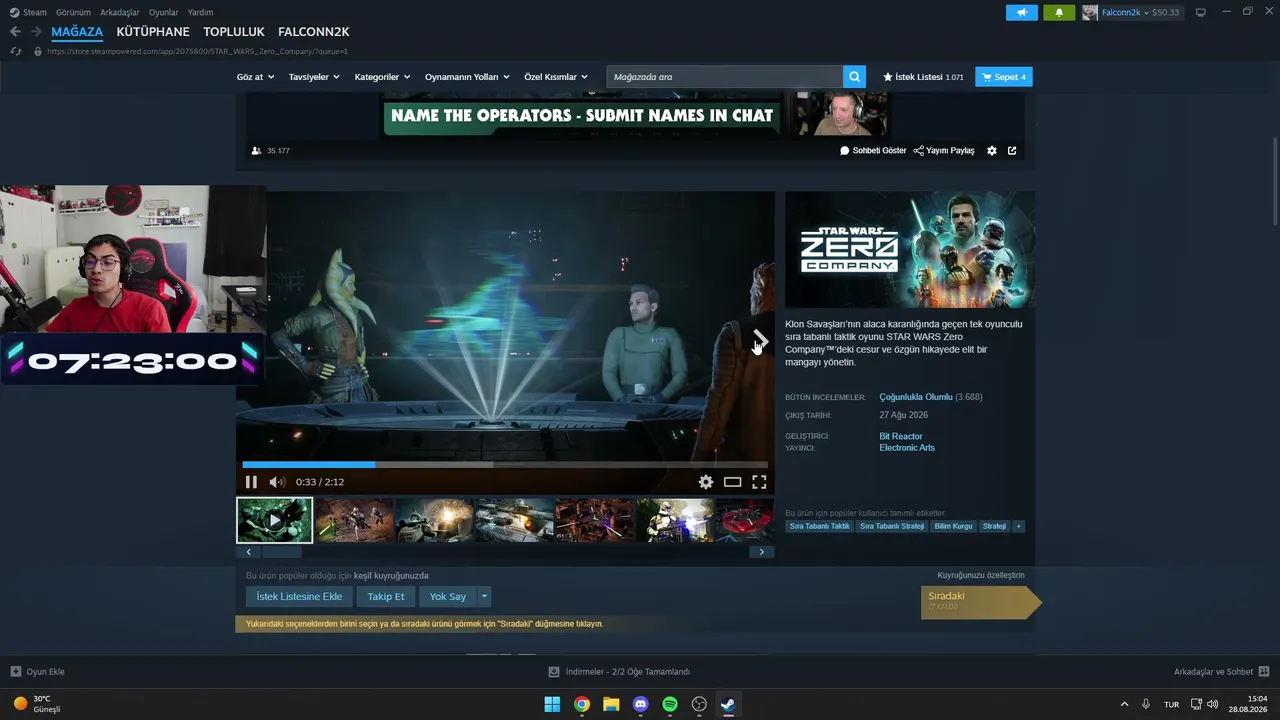Click the search magnifier button
Screen dimensions: 1280x720
pyautogui.click(x=854, y=77)
